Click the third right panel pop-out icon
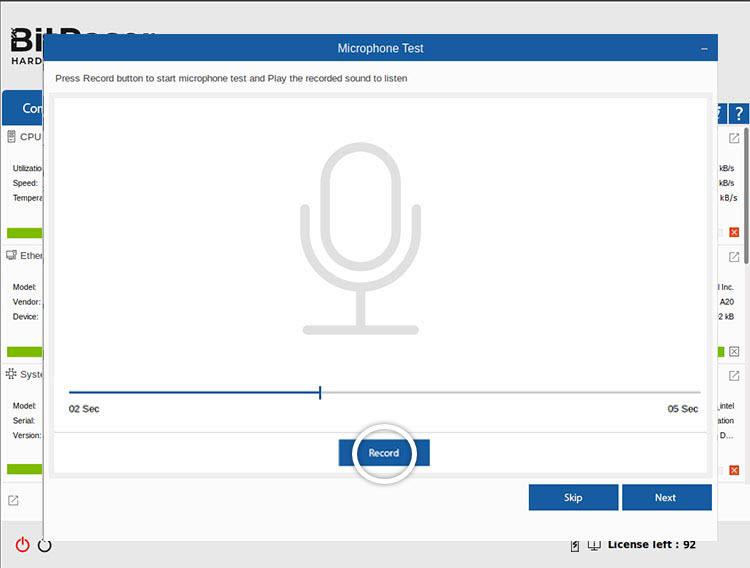This screenshot has width=750, height=568. 734,375
